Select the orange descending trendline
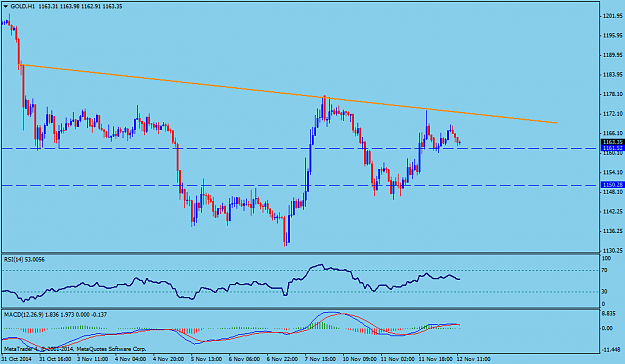Image resolution: width=625 pixels, height=364 pixels. coord(289,94)
